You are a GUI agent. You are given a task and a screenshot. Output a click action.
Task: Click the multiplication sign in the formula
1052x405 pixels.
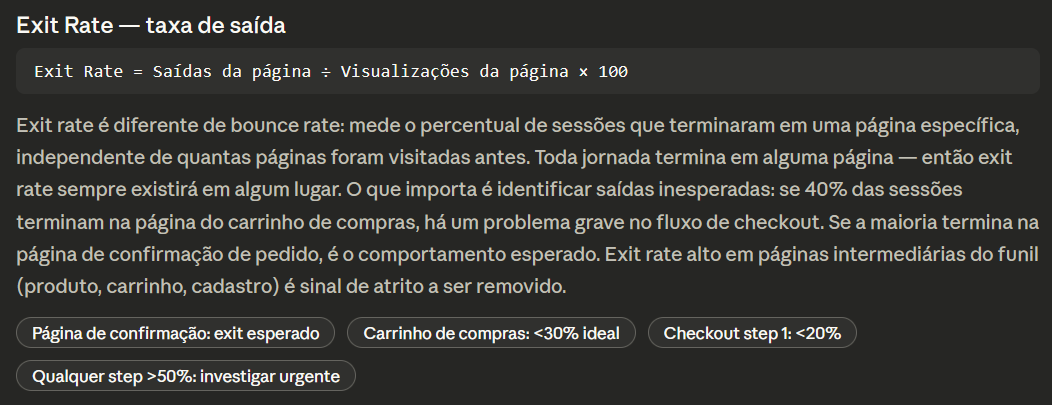coord(583,72)
